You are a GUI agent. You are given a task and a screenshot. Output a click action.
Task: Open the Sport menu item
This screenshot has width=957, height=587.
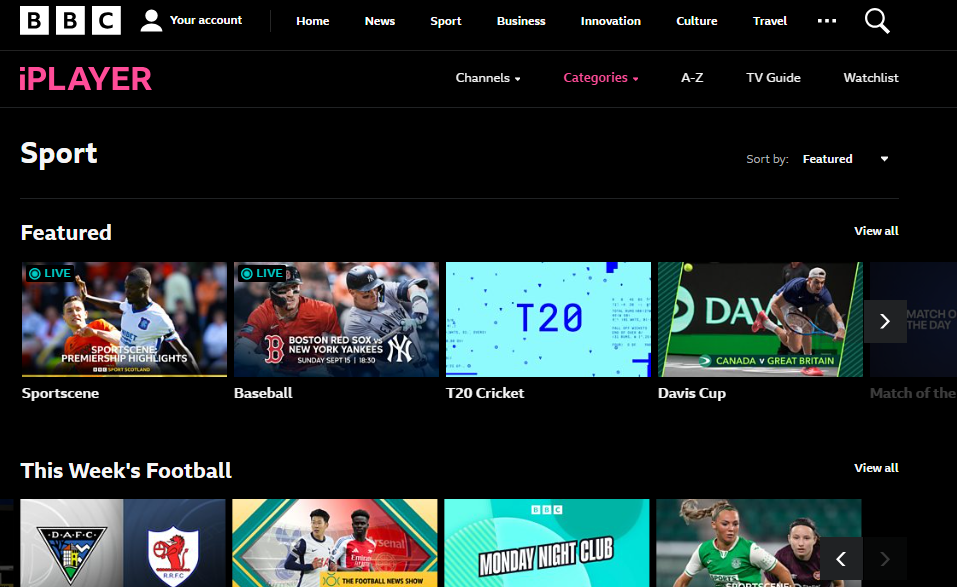point(446,21)
